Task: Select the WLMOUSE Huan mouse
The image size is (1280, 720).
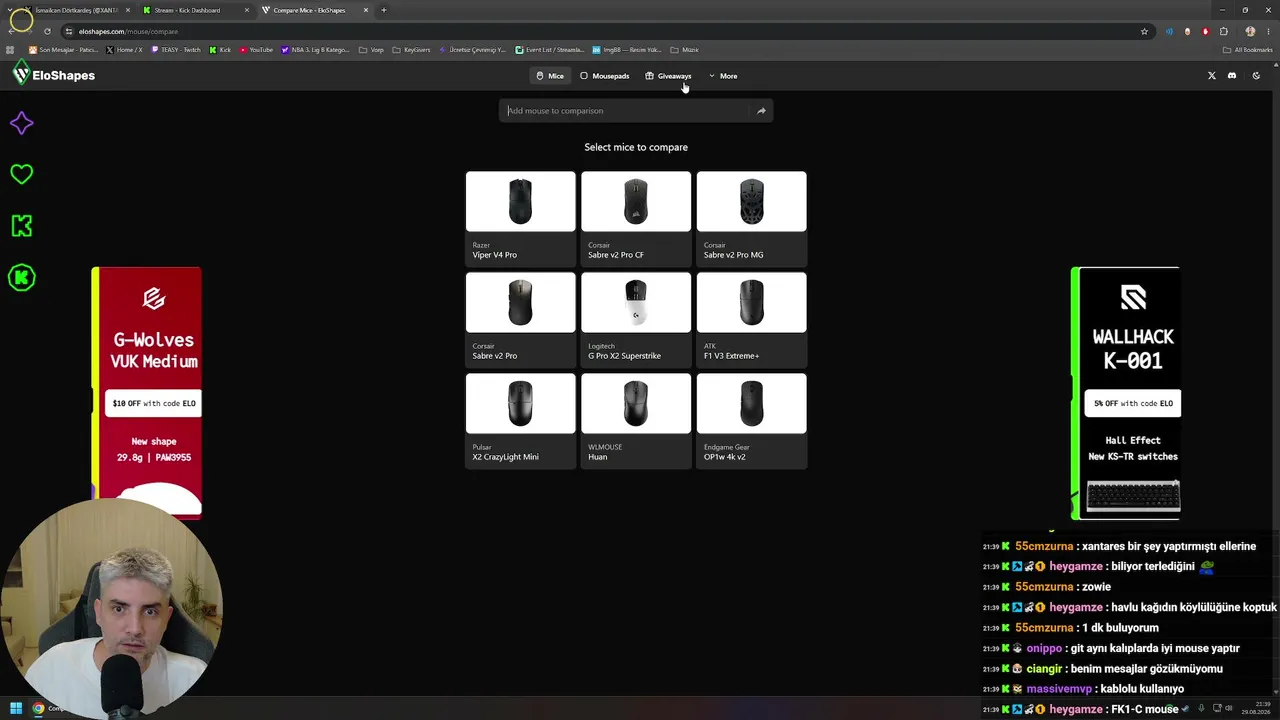Action: pos(636,419)
